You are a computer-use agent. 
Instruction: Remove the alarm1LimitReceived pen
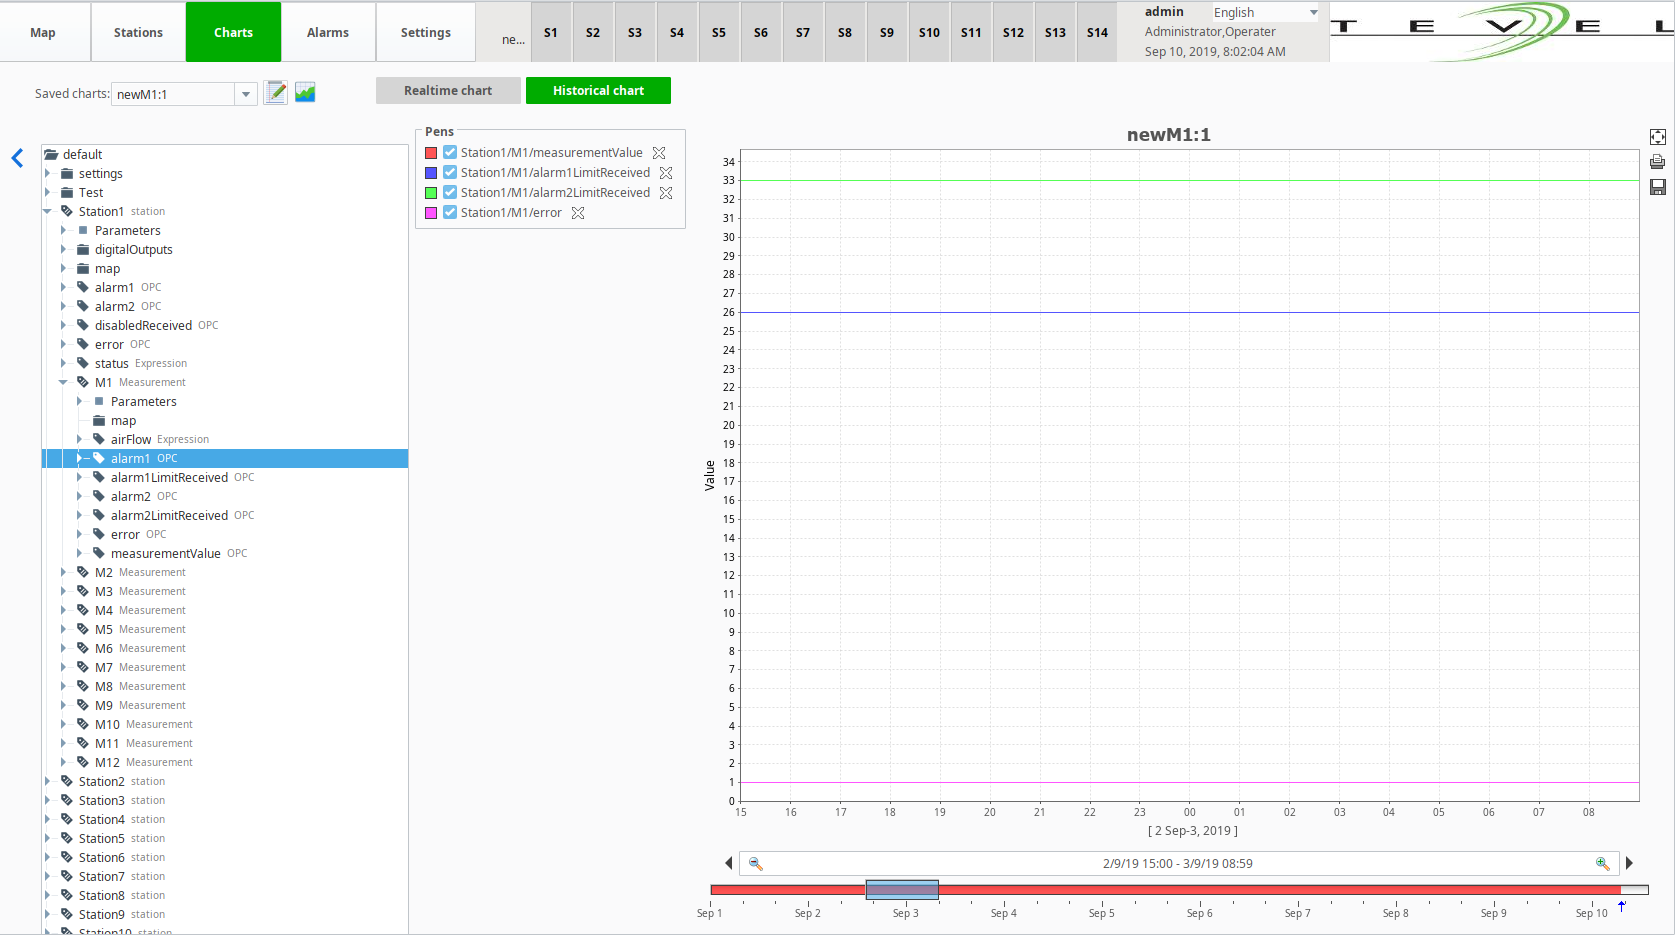pyautogui.click(x=666, y=173)
